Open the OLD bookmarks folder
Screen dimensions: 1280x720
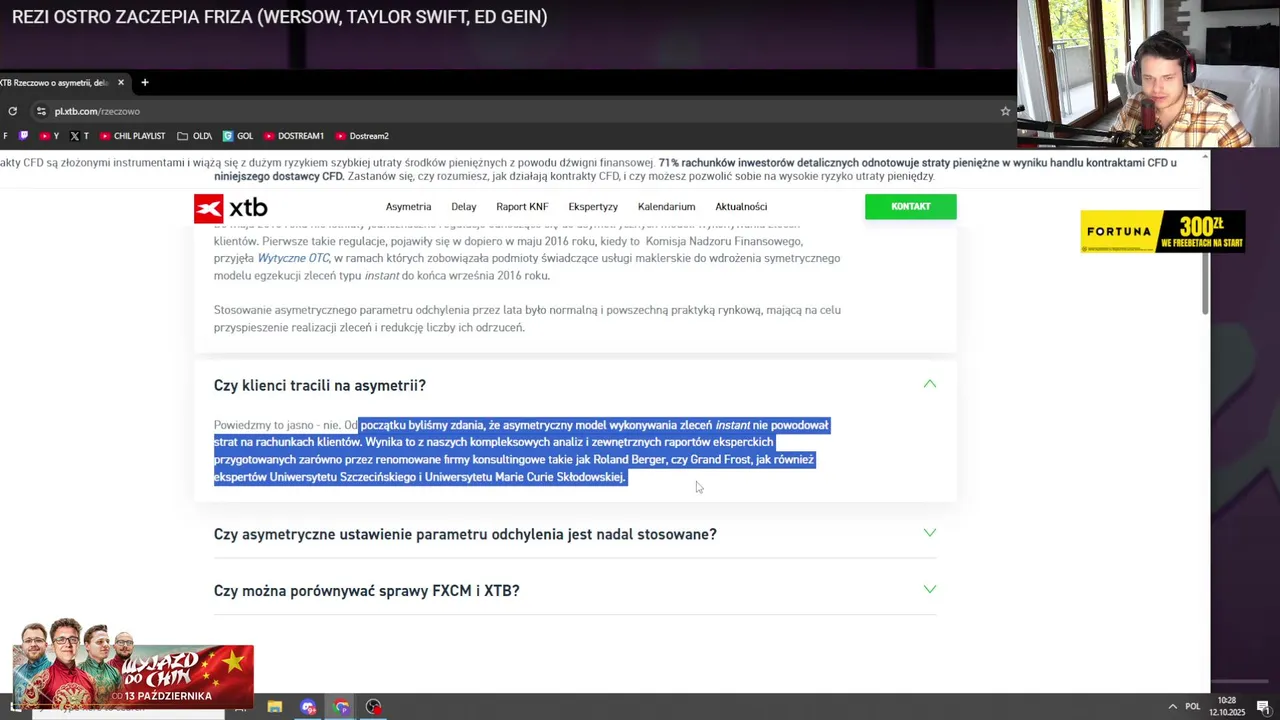click(x=194, y=136)
